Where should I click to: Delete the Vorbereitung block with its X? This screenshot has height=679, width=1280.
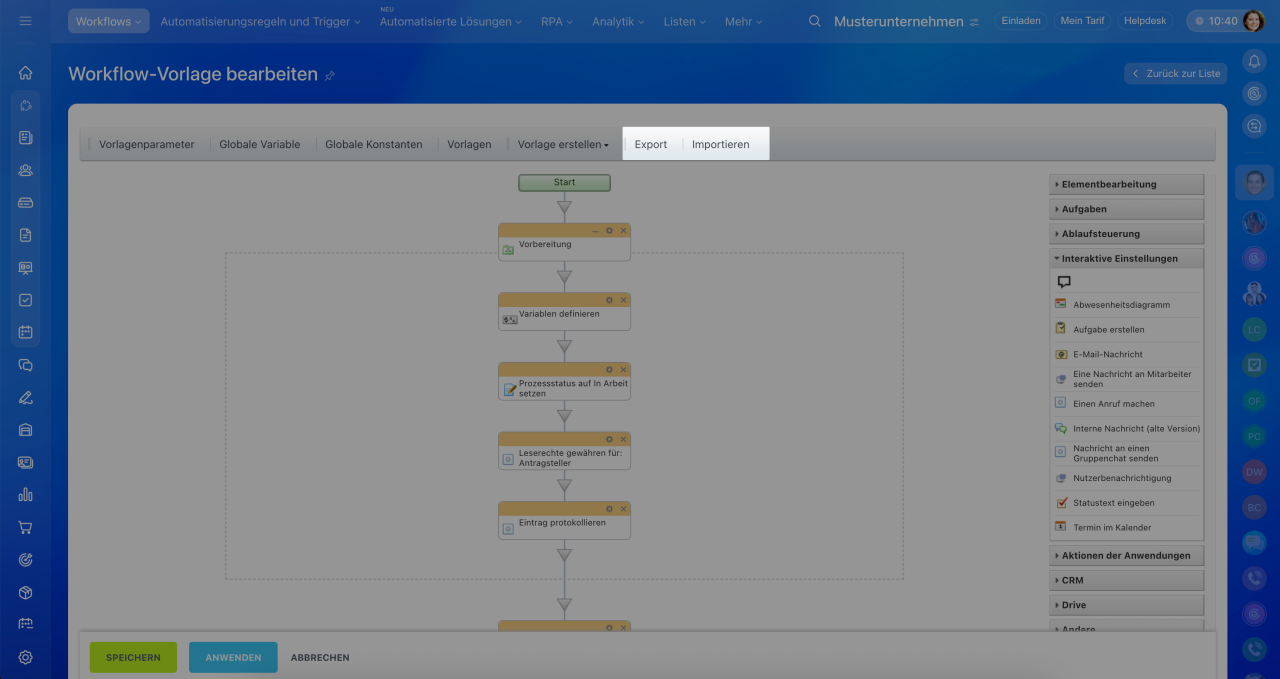tap(623, 230)
